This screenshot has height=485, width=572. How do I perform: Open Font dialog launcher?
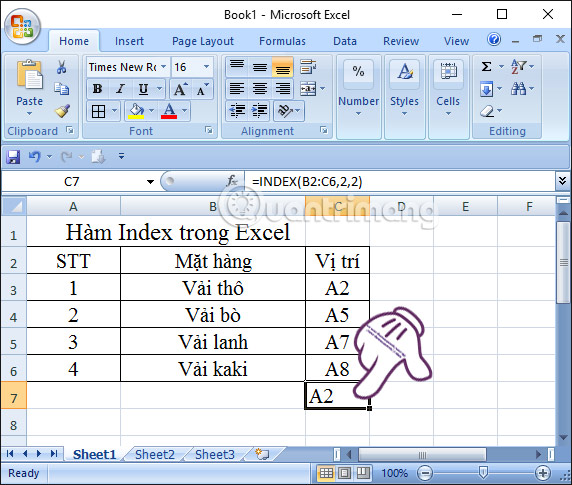209,130
